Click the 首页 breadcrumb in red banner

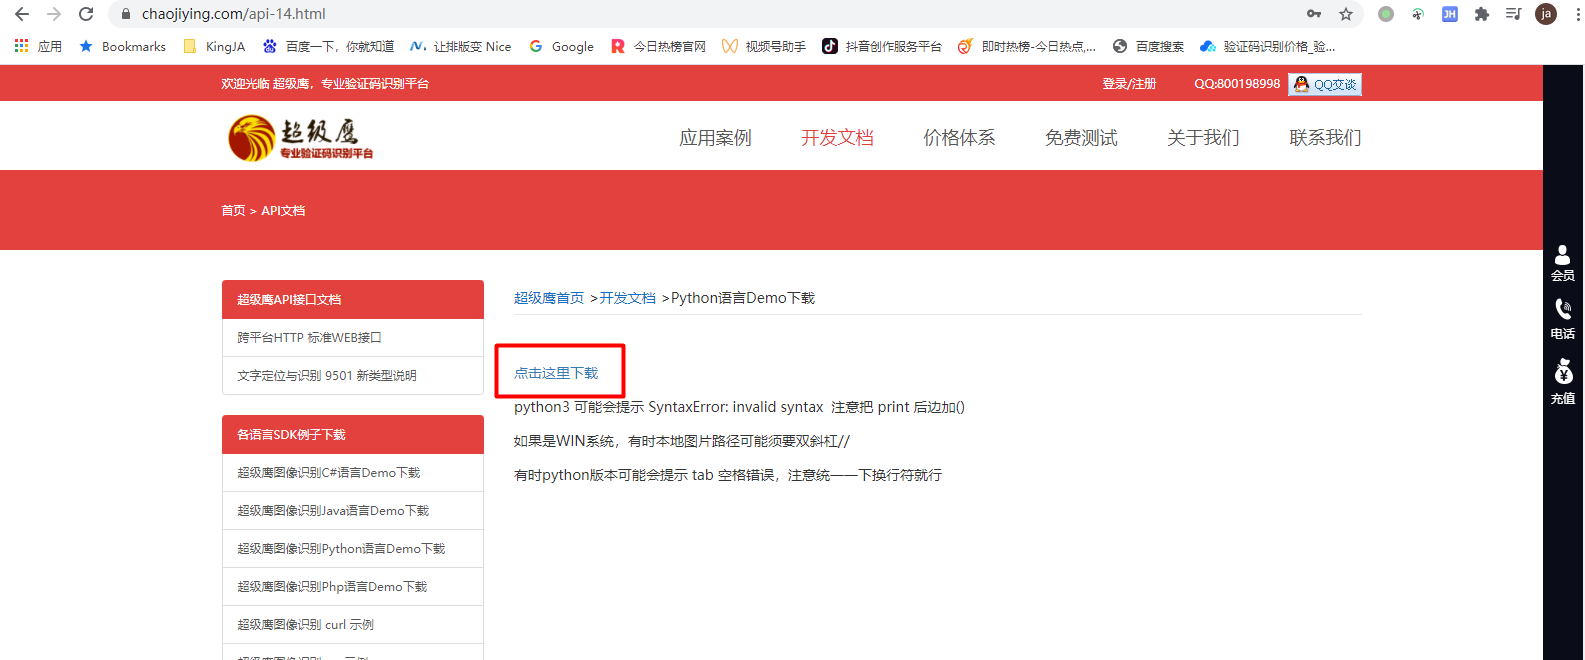click(x=233, y=211)
